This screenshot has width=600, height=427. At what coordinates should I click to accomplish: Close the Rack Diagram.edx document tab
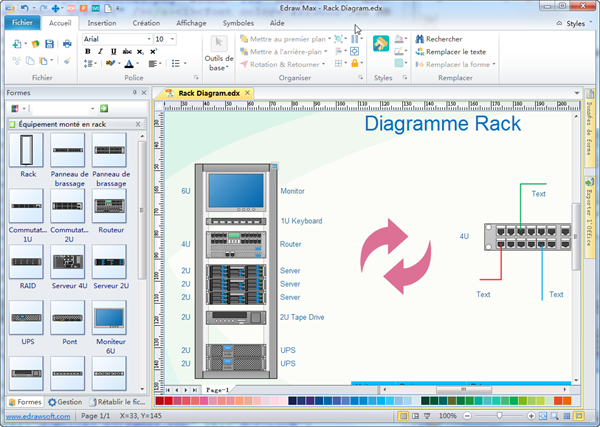click(247, 93)
